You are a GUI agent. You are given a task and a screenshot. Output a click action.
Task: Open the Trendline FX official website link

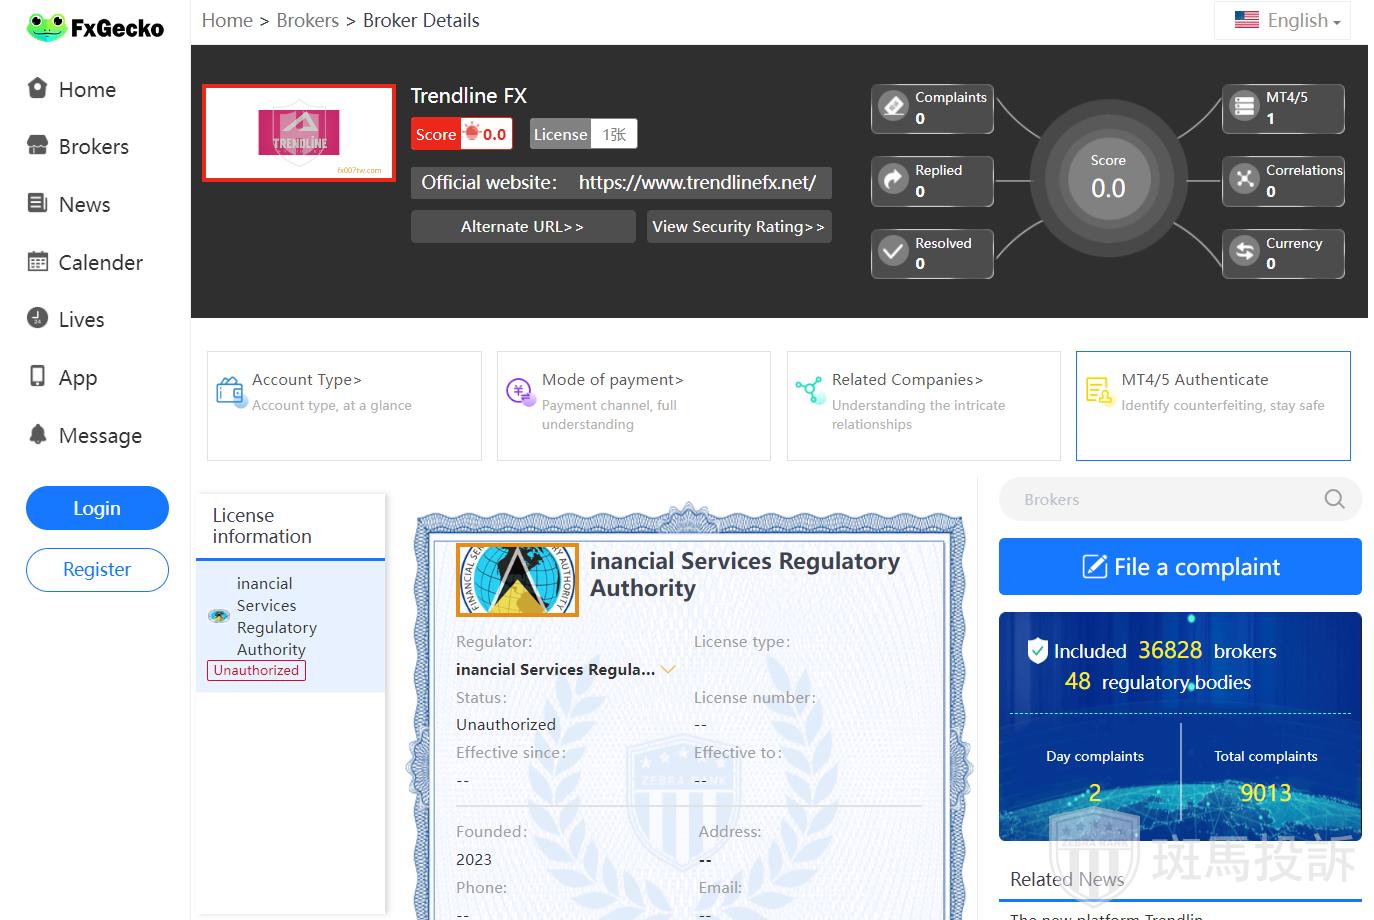pos(697,183)
